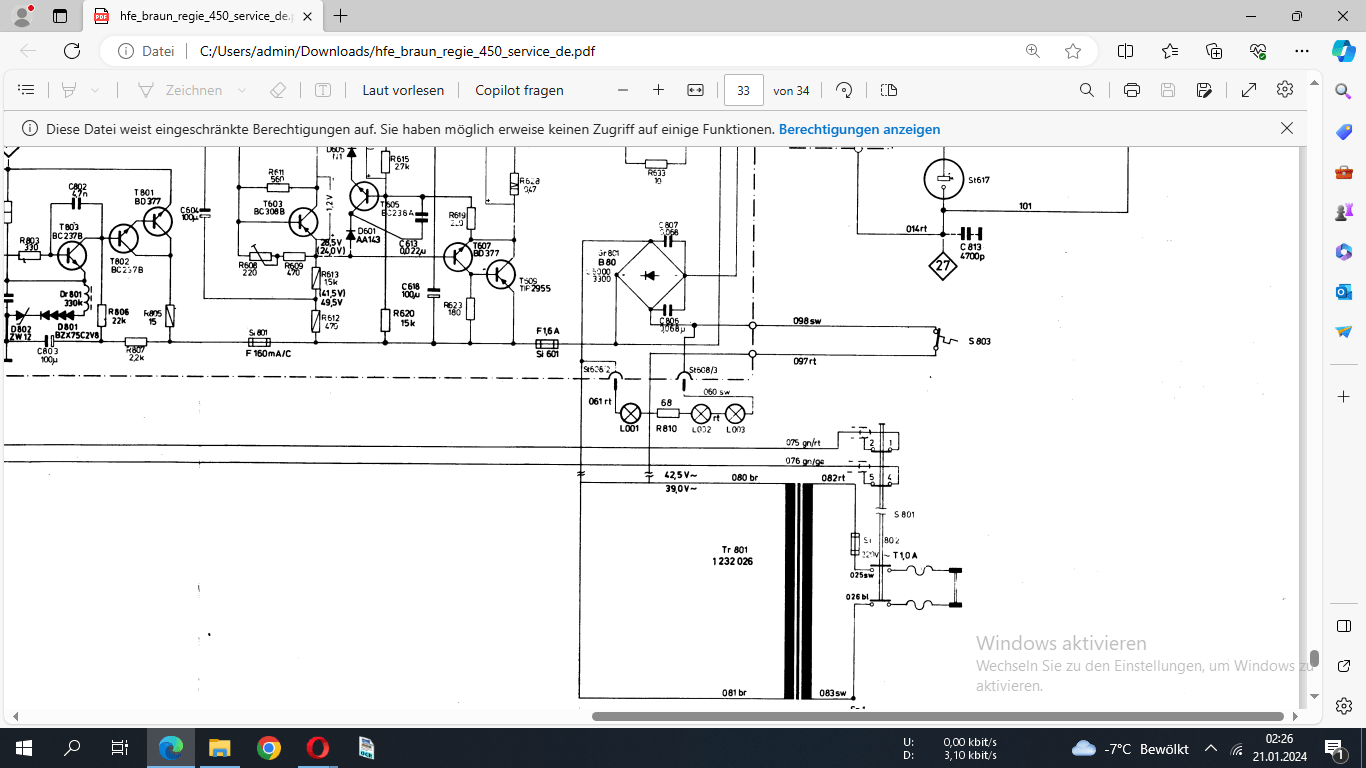The height and width of the screenshot is (768, 1366).
Task: Zoom out with the minus button
Action: [x=623, y=90]
